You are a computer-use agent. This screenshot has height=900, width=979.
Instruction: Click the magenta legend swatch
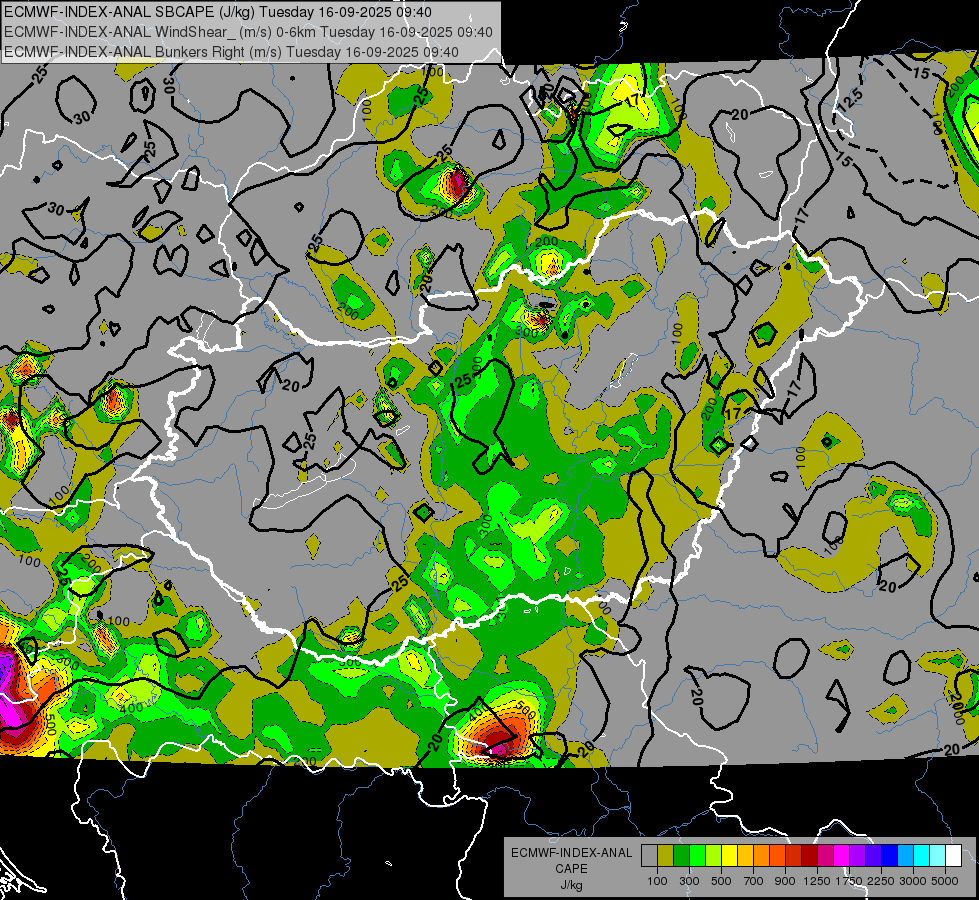click(x=842, y=855)
